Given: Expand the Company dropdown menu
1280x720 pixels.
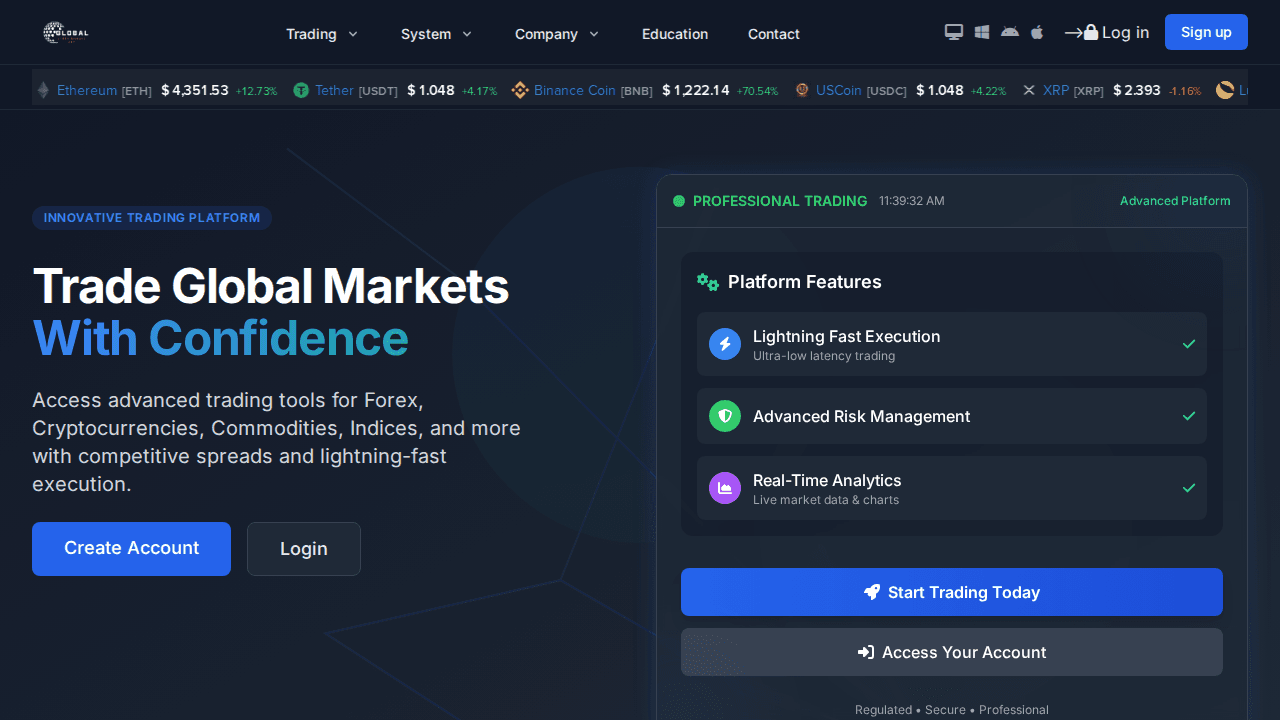Looking at the screenshot, I should click(556, 34).
